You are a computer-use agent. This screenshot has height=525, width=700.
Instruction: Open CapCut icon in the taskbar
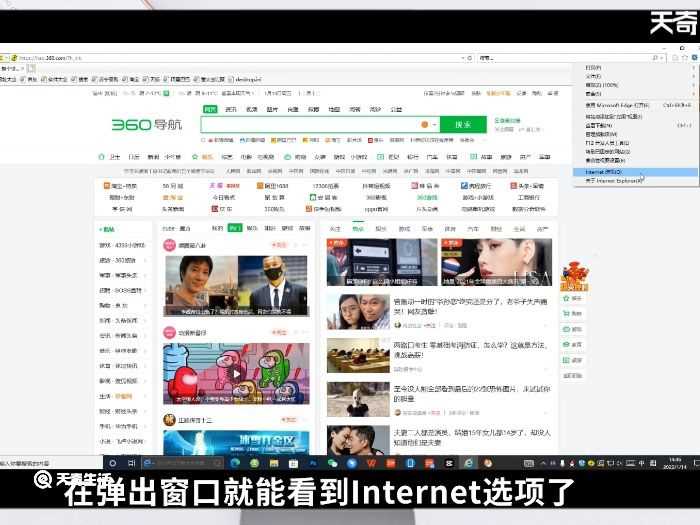pyautogui.click(x=449, y=463)
